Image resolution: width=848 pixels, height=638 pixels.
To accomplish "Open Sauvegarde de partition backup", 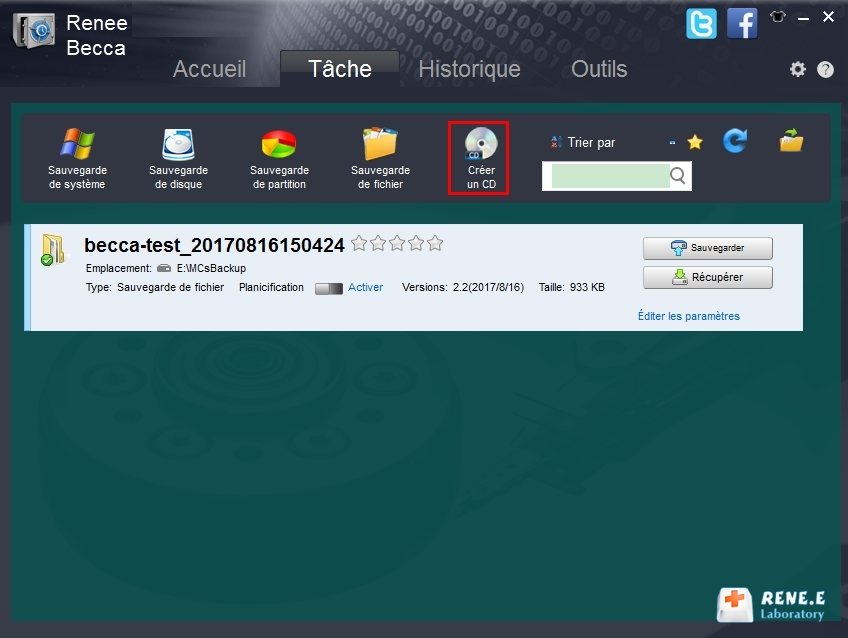I will click(279, 158).
